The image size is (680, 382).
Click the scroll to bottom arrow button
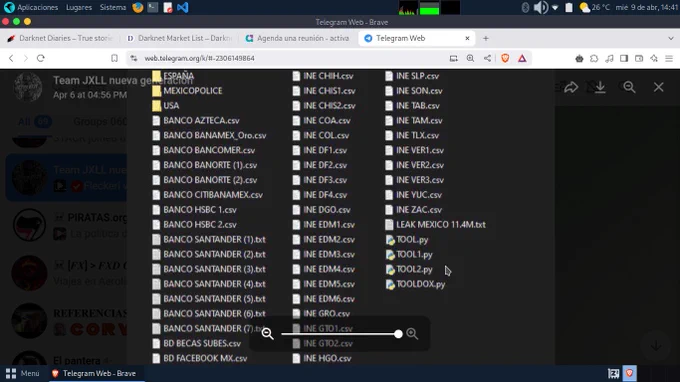656,346
